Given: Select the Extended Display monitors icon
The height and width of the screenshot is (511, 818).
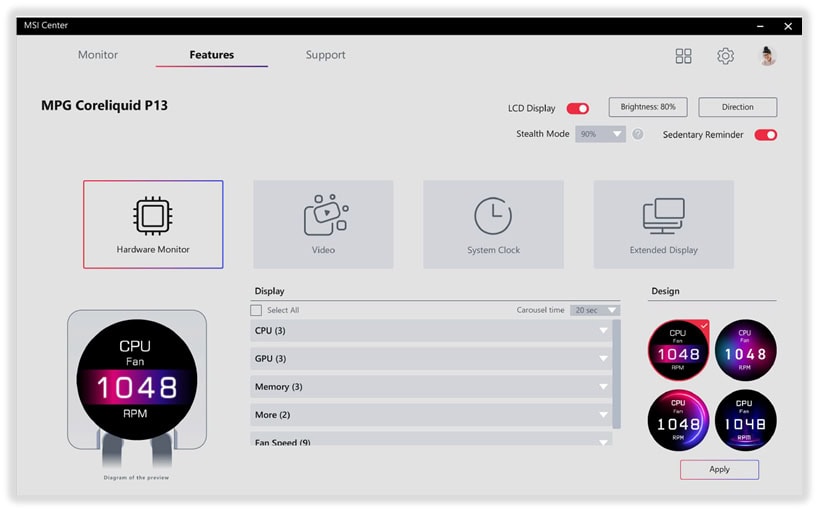Looking at the screenshot, I should 663,216.
